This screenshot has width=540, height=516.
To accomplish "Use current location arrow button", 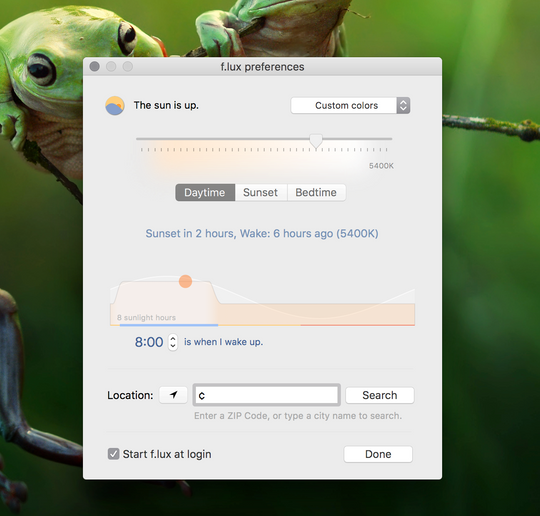I will click(x=173, y=395).
